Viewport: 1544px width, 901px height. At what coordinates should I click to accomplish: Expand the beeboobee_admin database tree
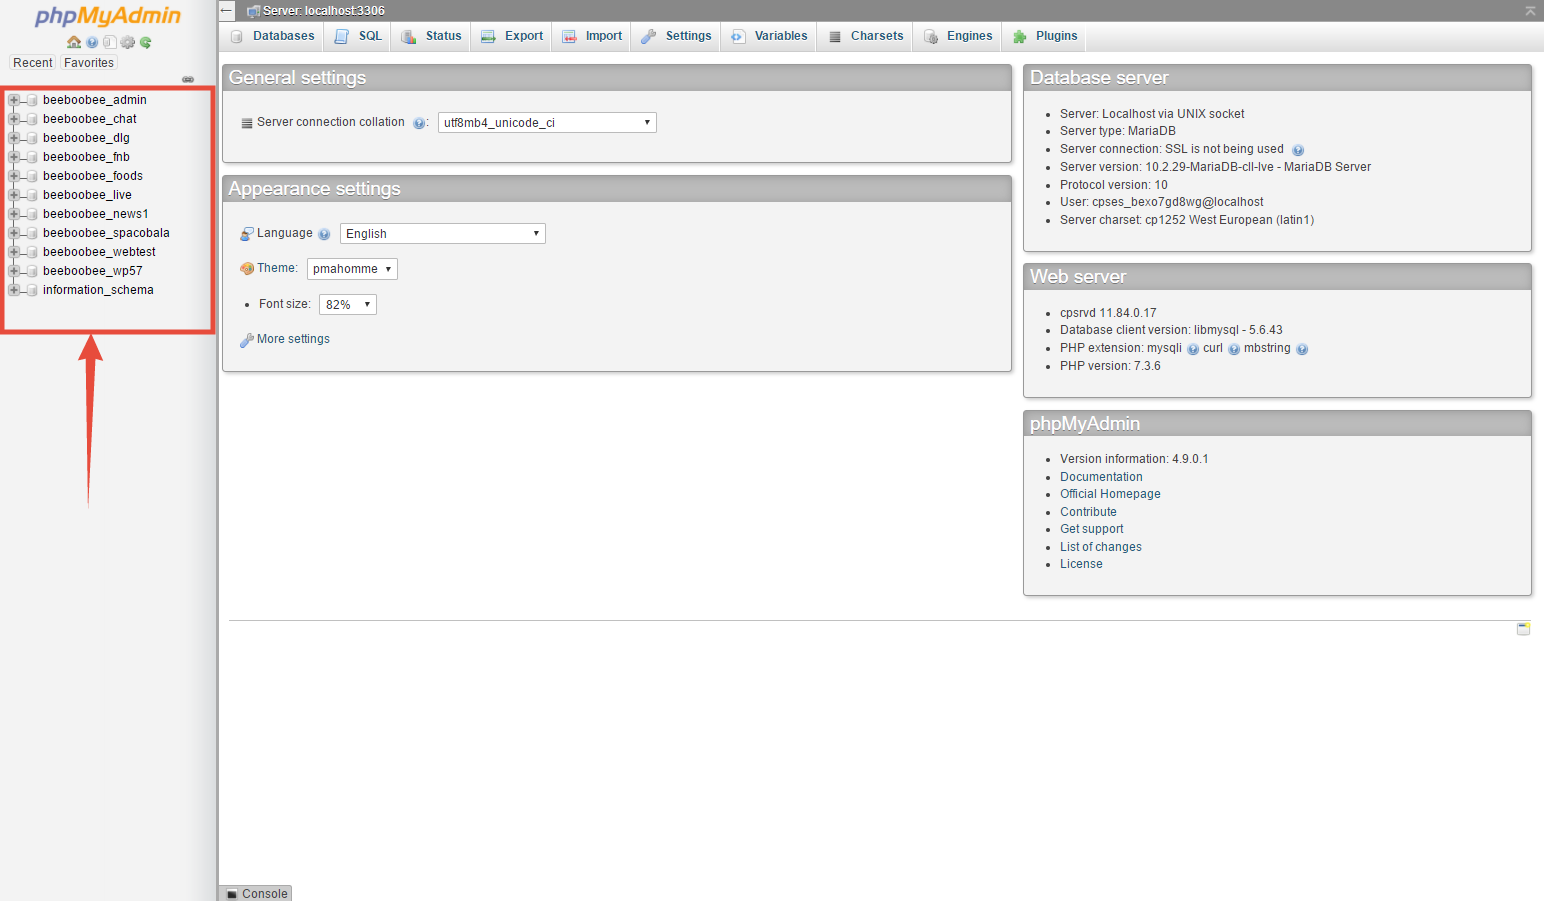pos(14,100)
